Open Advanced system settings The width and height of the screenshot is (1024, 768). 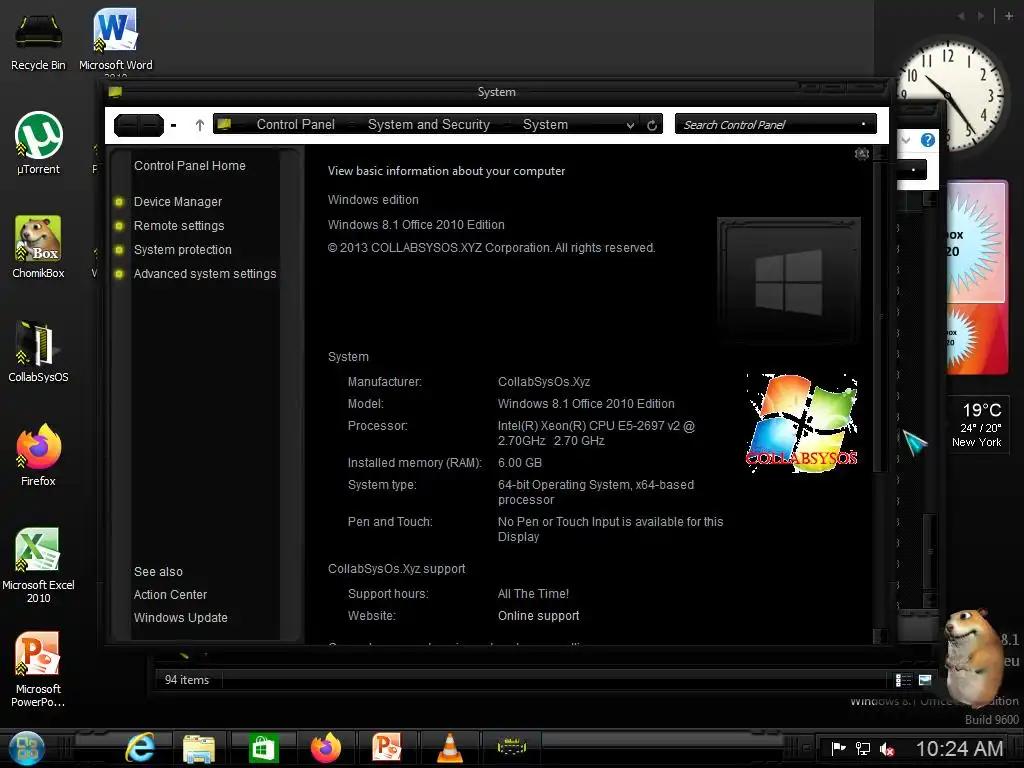(x=204, y=274)
